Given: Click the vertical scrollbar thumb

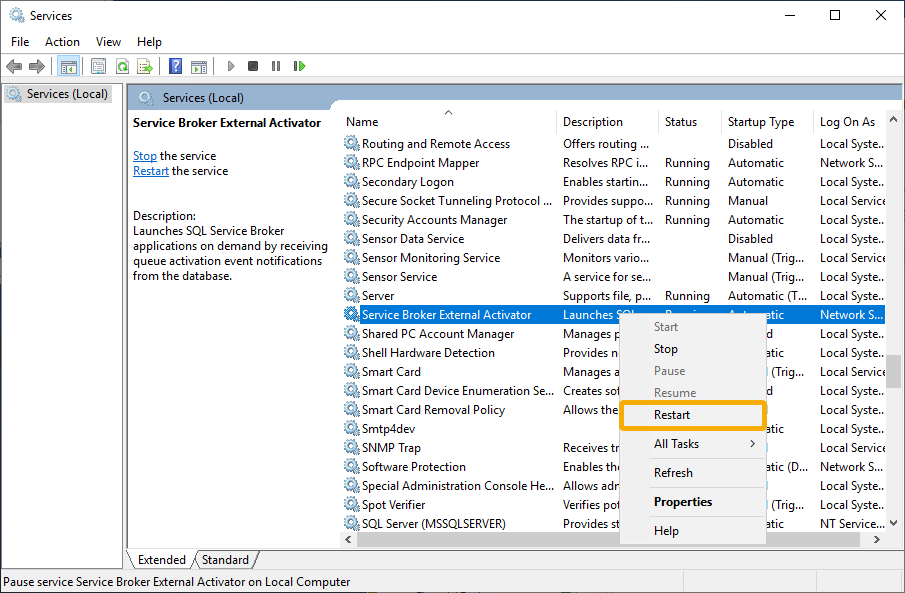Looking at the screenshot, I should (x=893, y=371).
